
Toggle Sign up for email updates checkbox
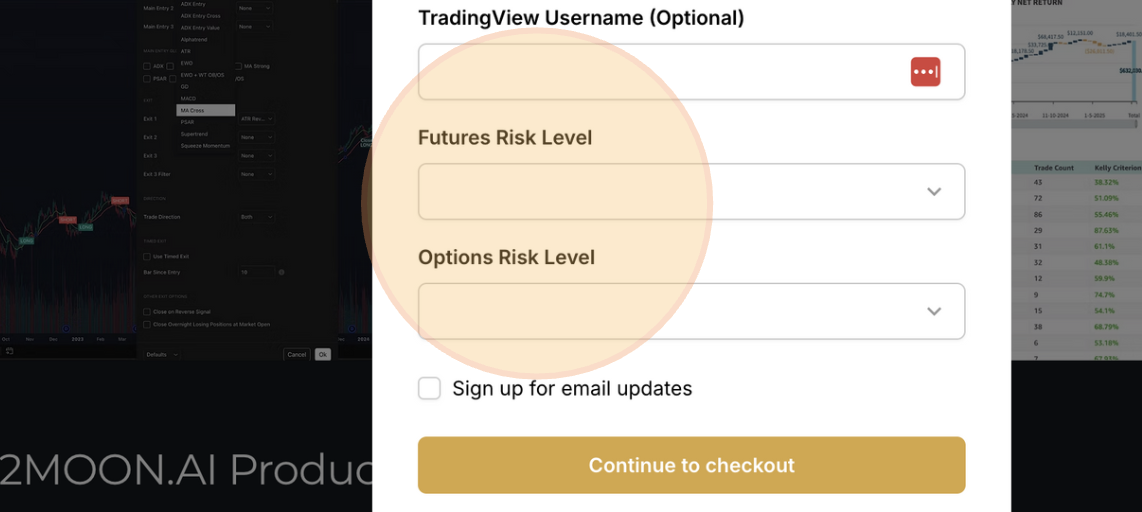point(429,388)
